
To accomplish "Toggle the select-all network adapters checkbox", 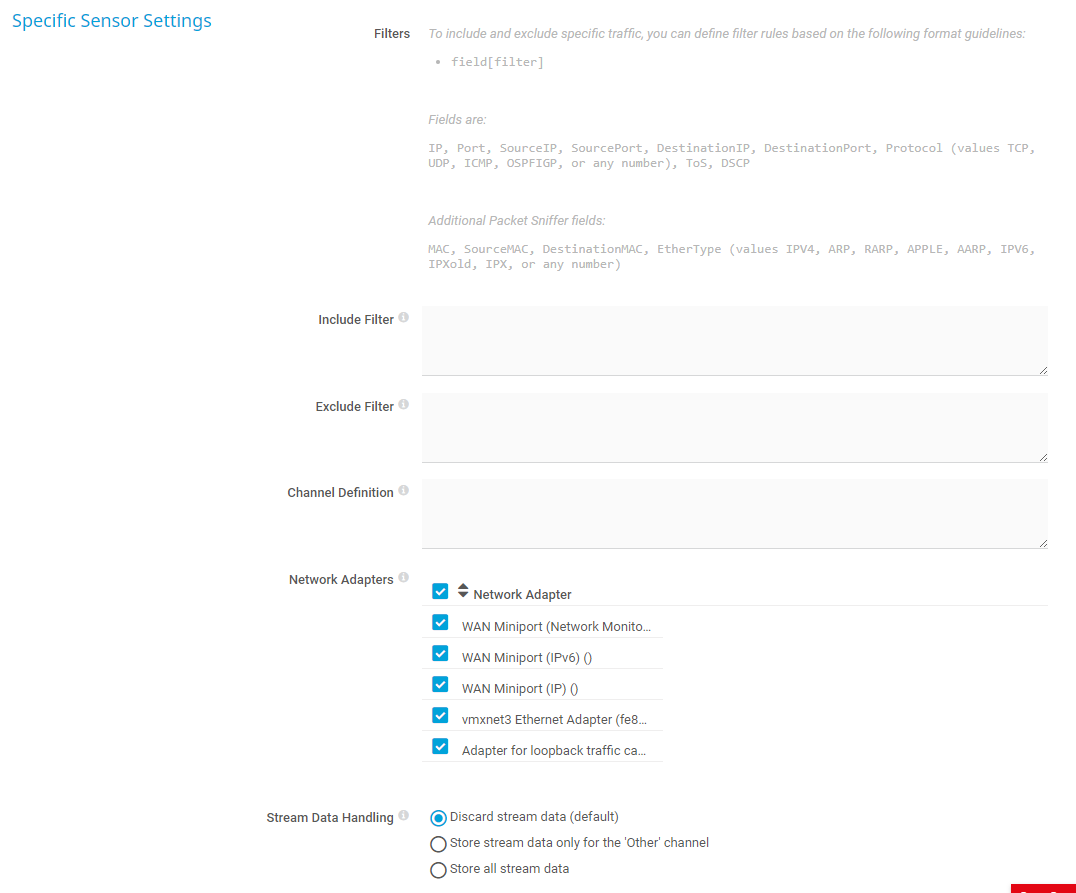I will pyautogui.click(x=440, y=591).
